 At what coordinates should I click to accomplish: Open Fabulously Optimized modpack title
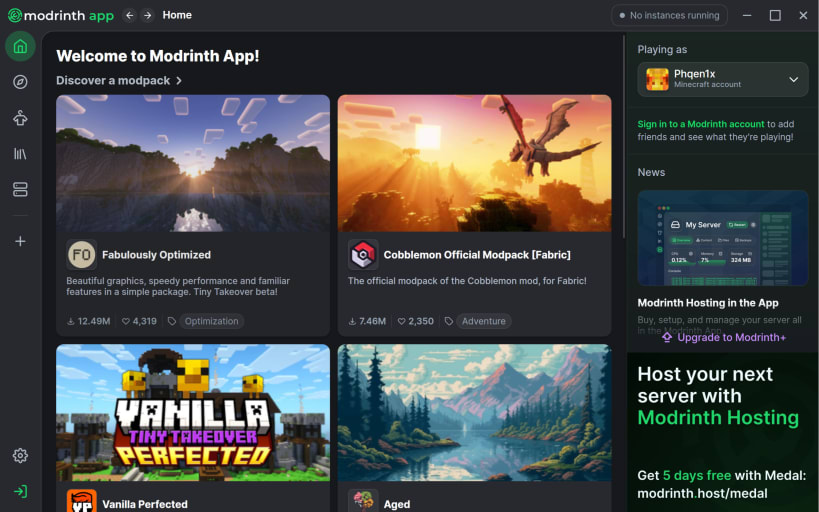(x=156, y=255)
